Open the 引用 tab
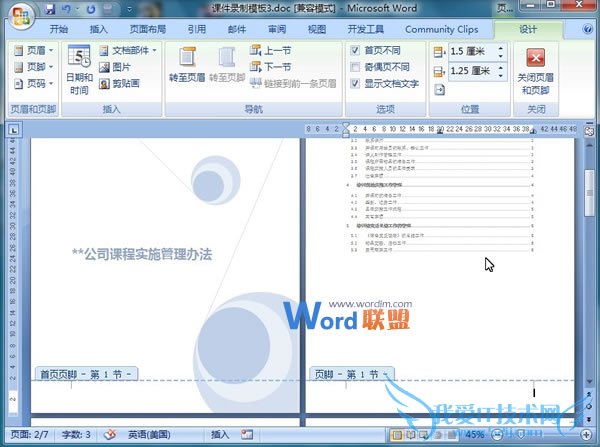This screenshot has width=600, height=447. coord(197,29)
